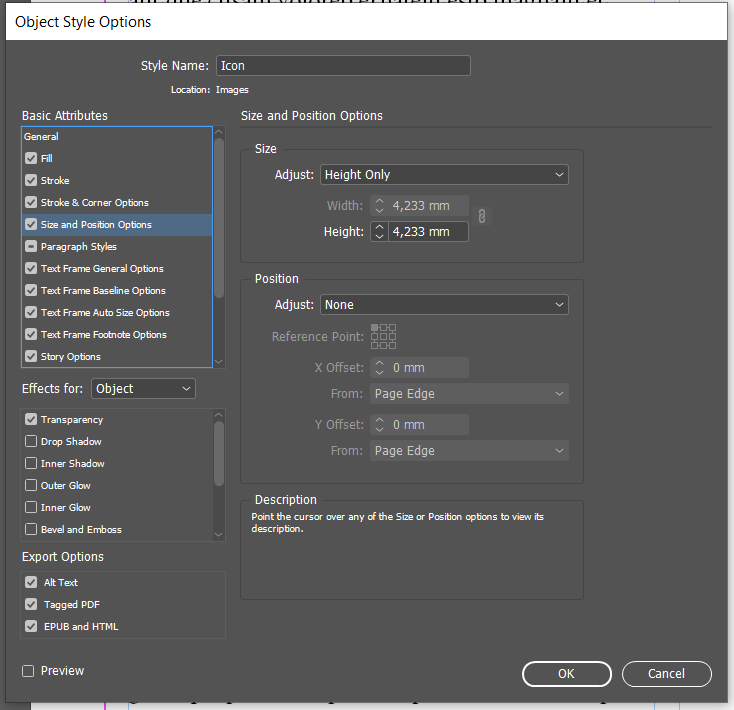
Task: Click the Y Offset value field
Action: 428,425
